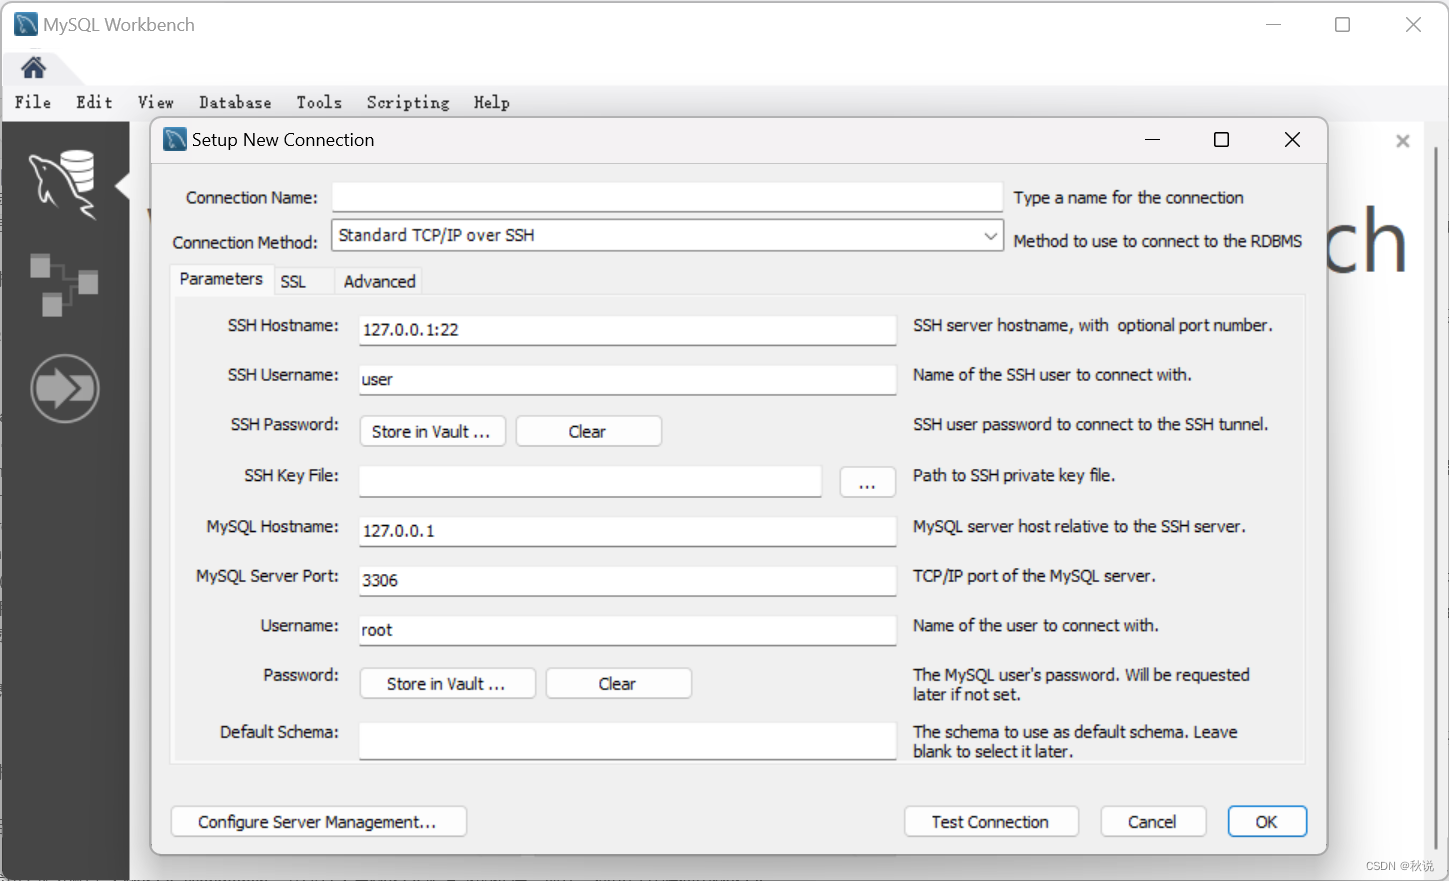Click the Username field containing root
The image size is (1449, 881).
coord(627,630)
